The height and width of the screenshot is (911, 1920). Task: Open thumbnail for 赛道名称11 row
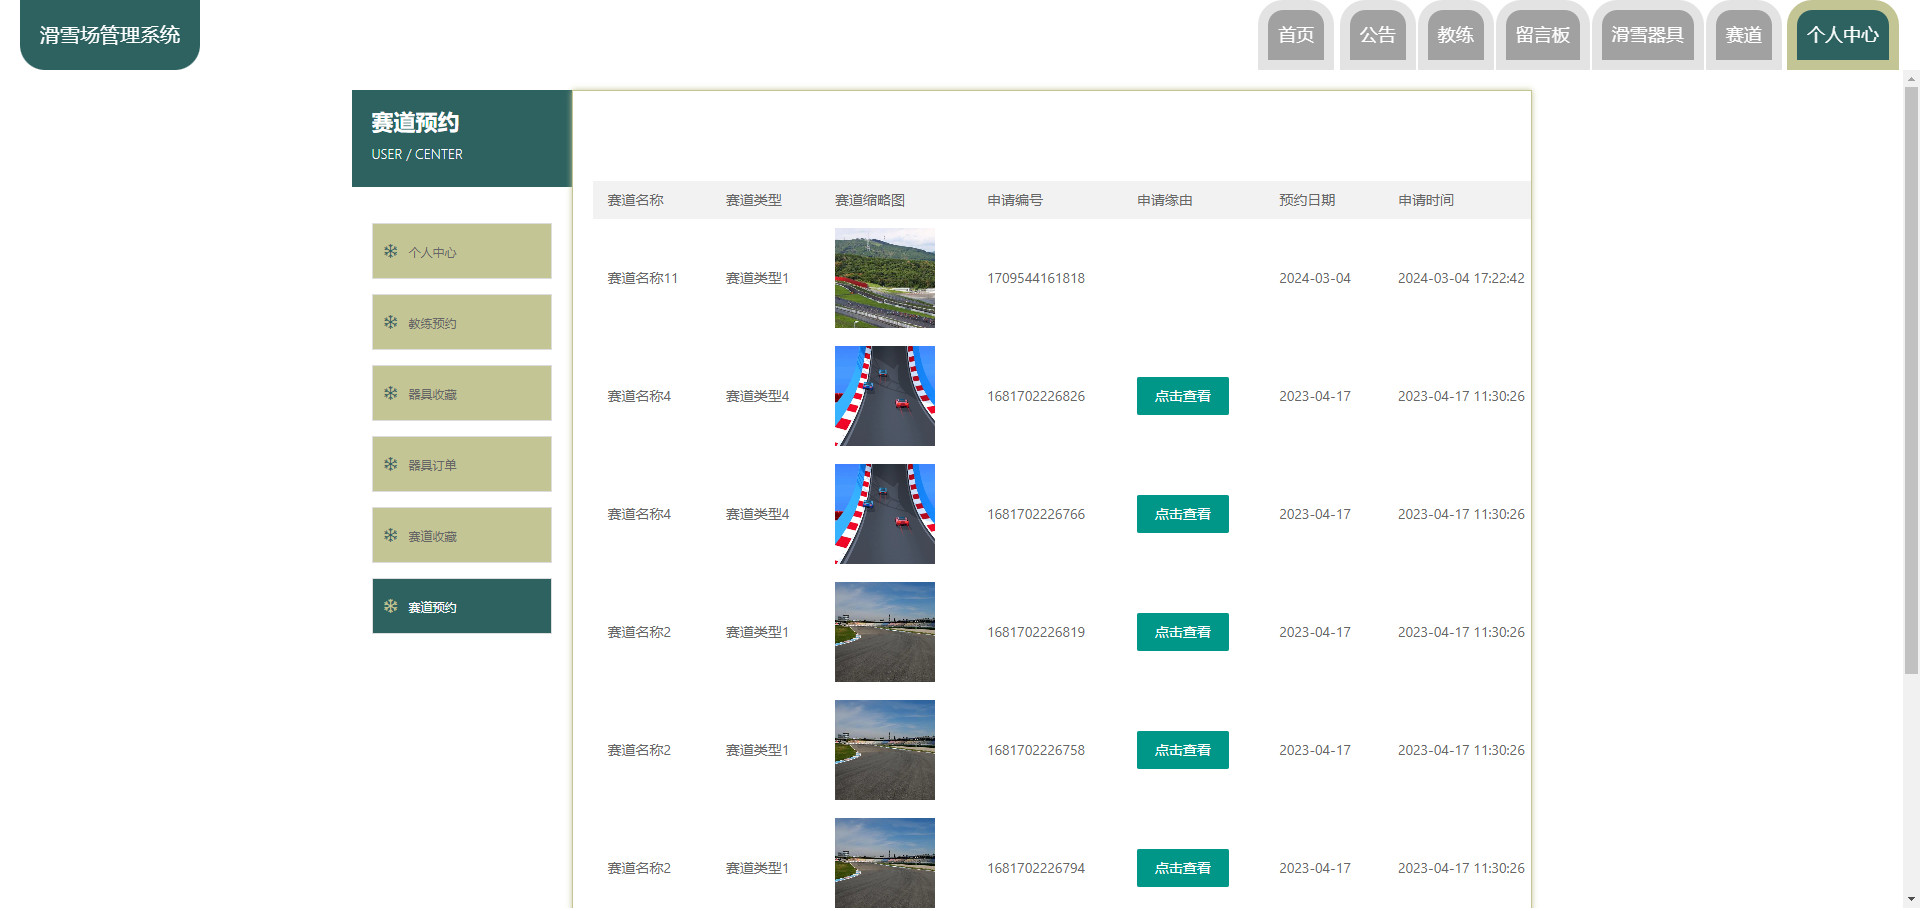coord(885,278)
